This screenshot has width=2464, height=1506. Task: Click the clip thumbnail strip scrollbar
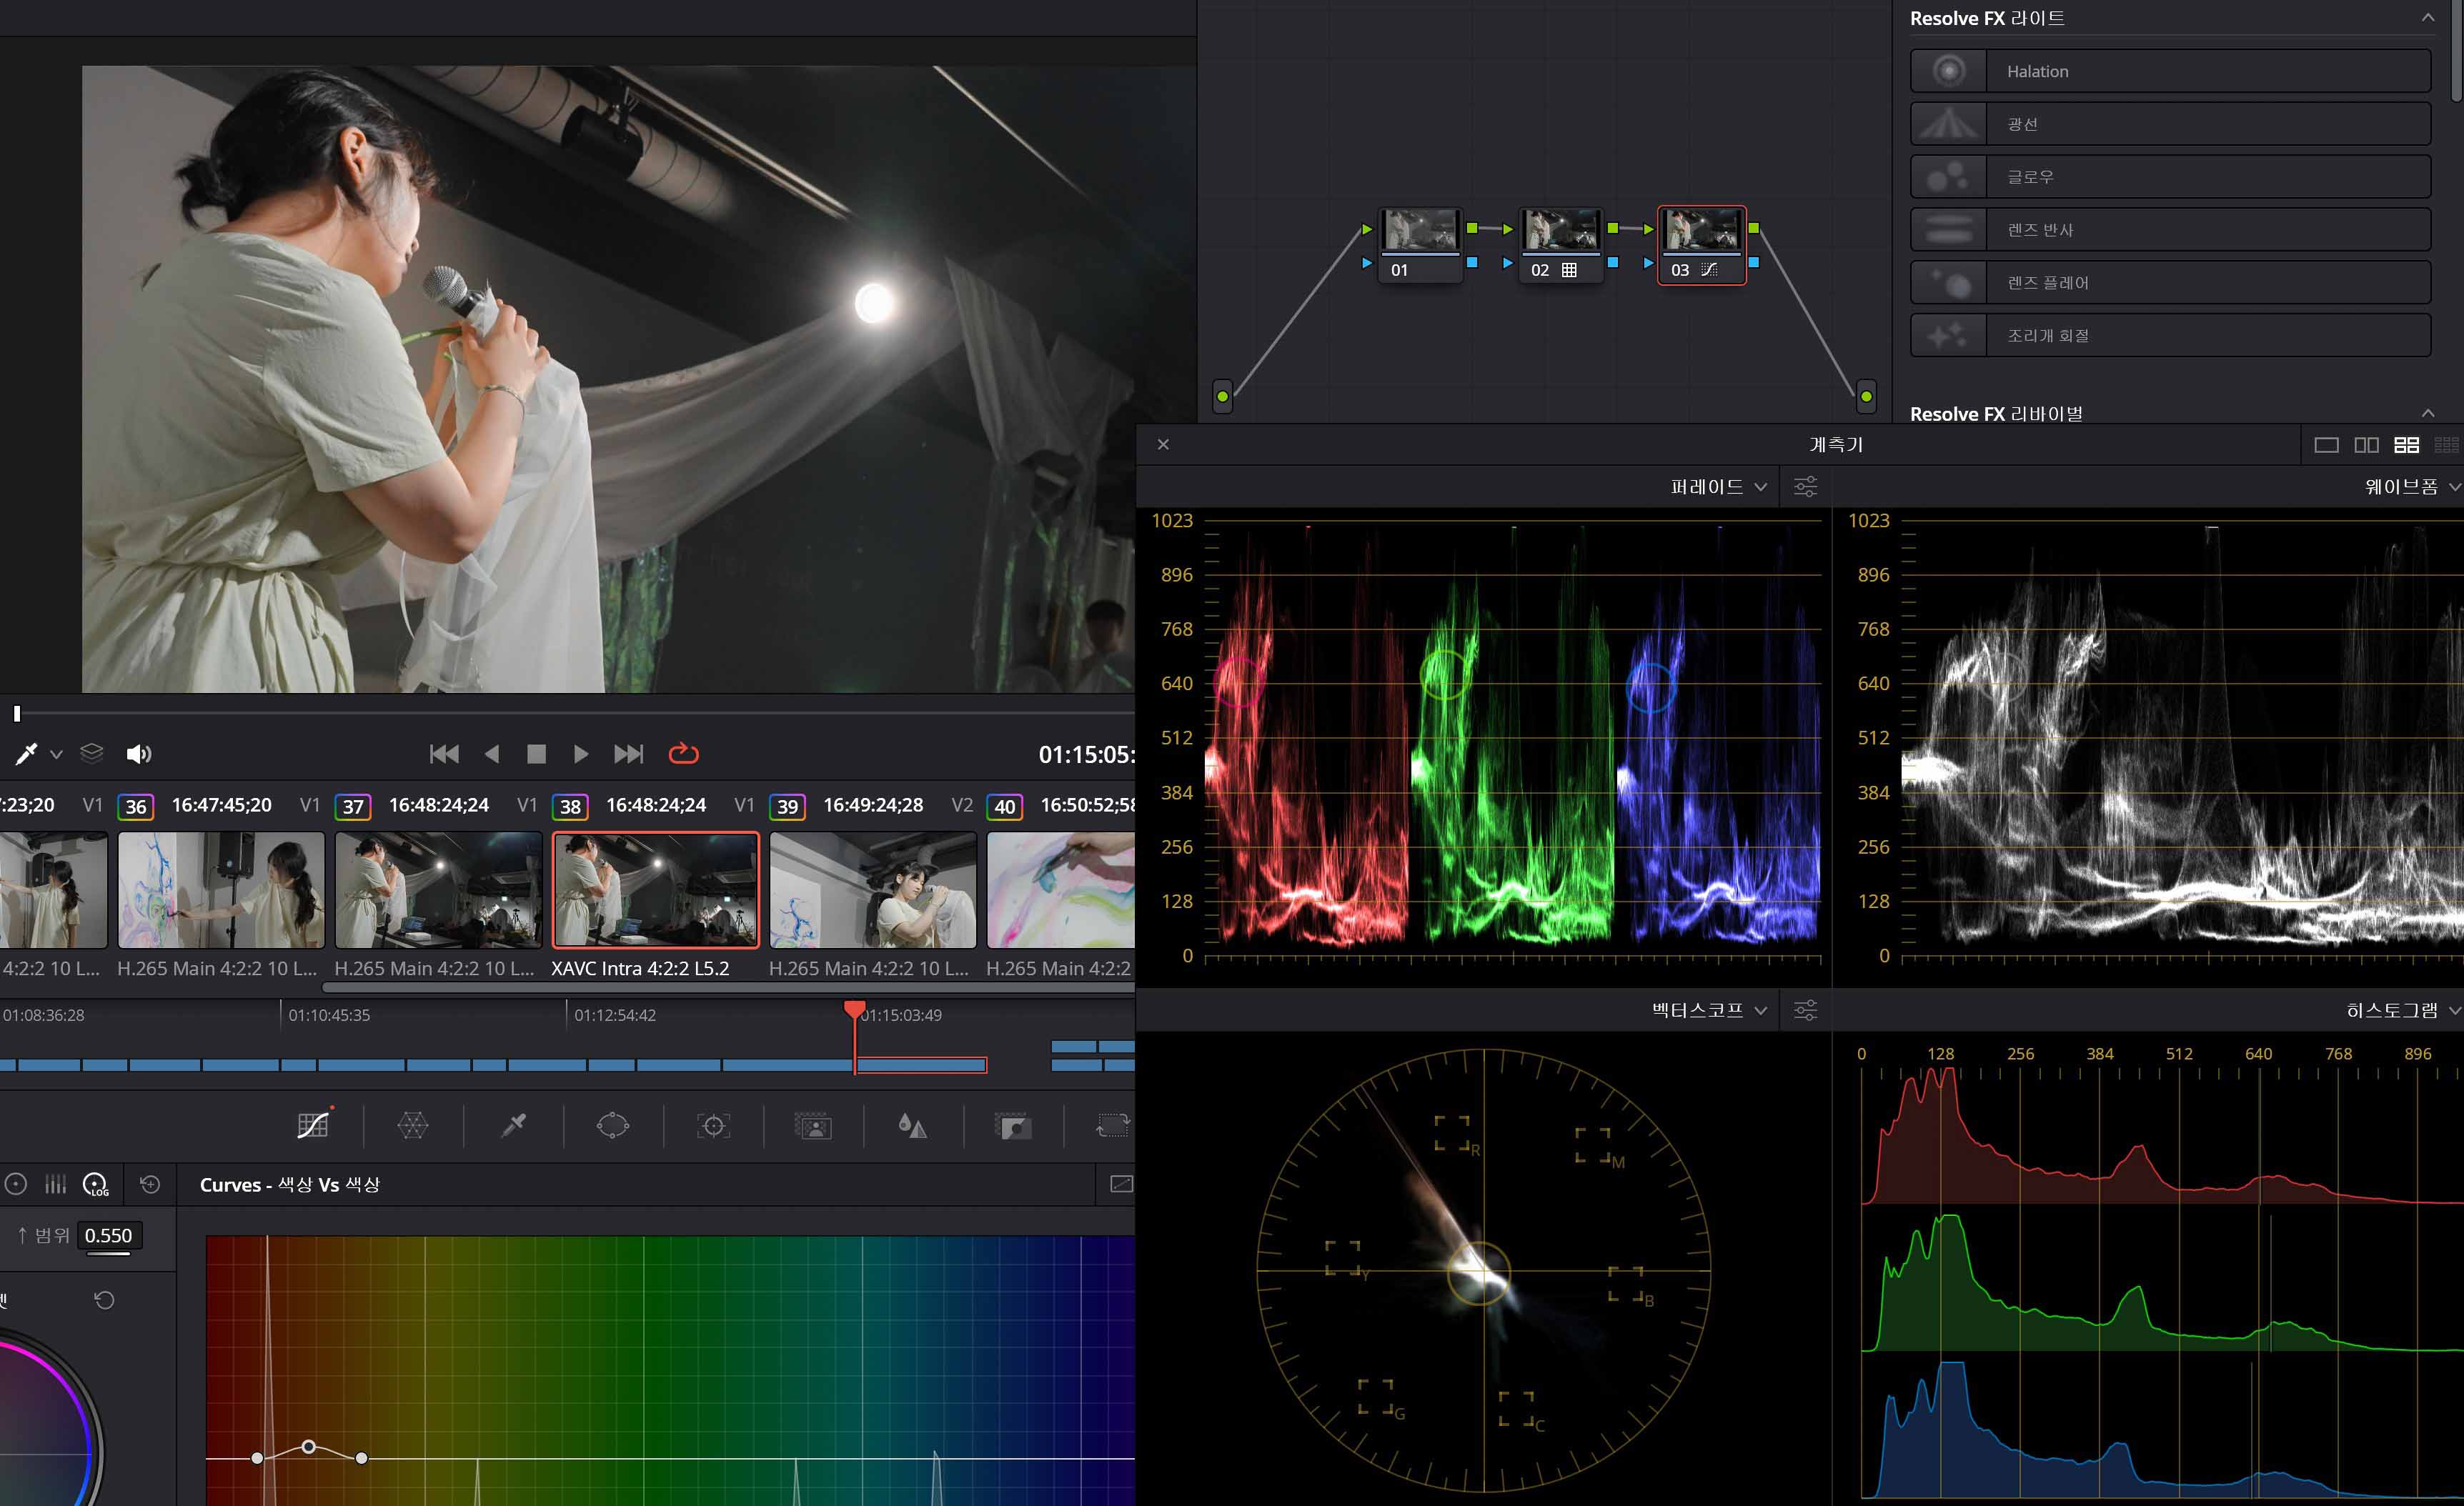(x=728, y=987)
